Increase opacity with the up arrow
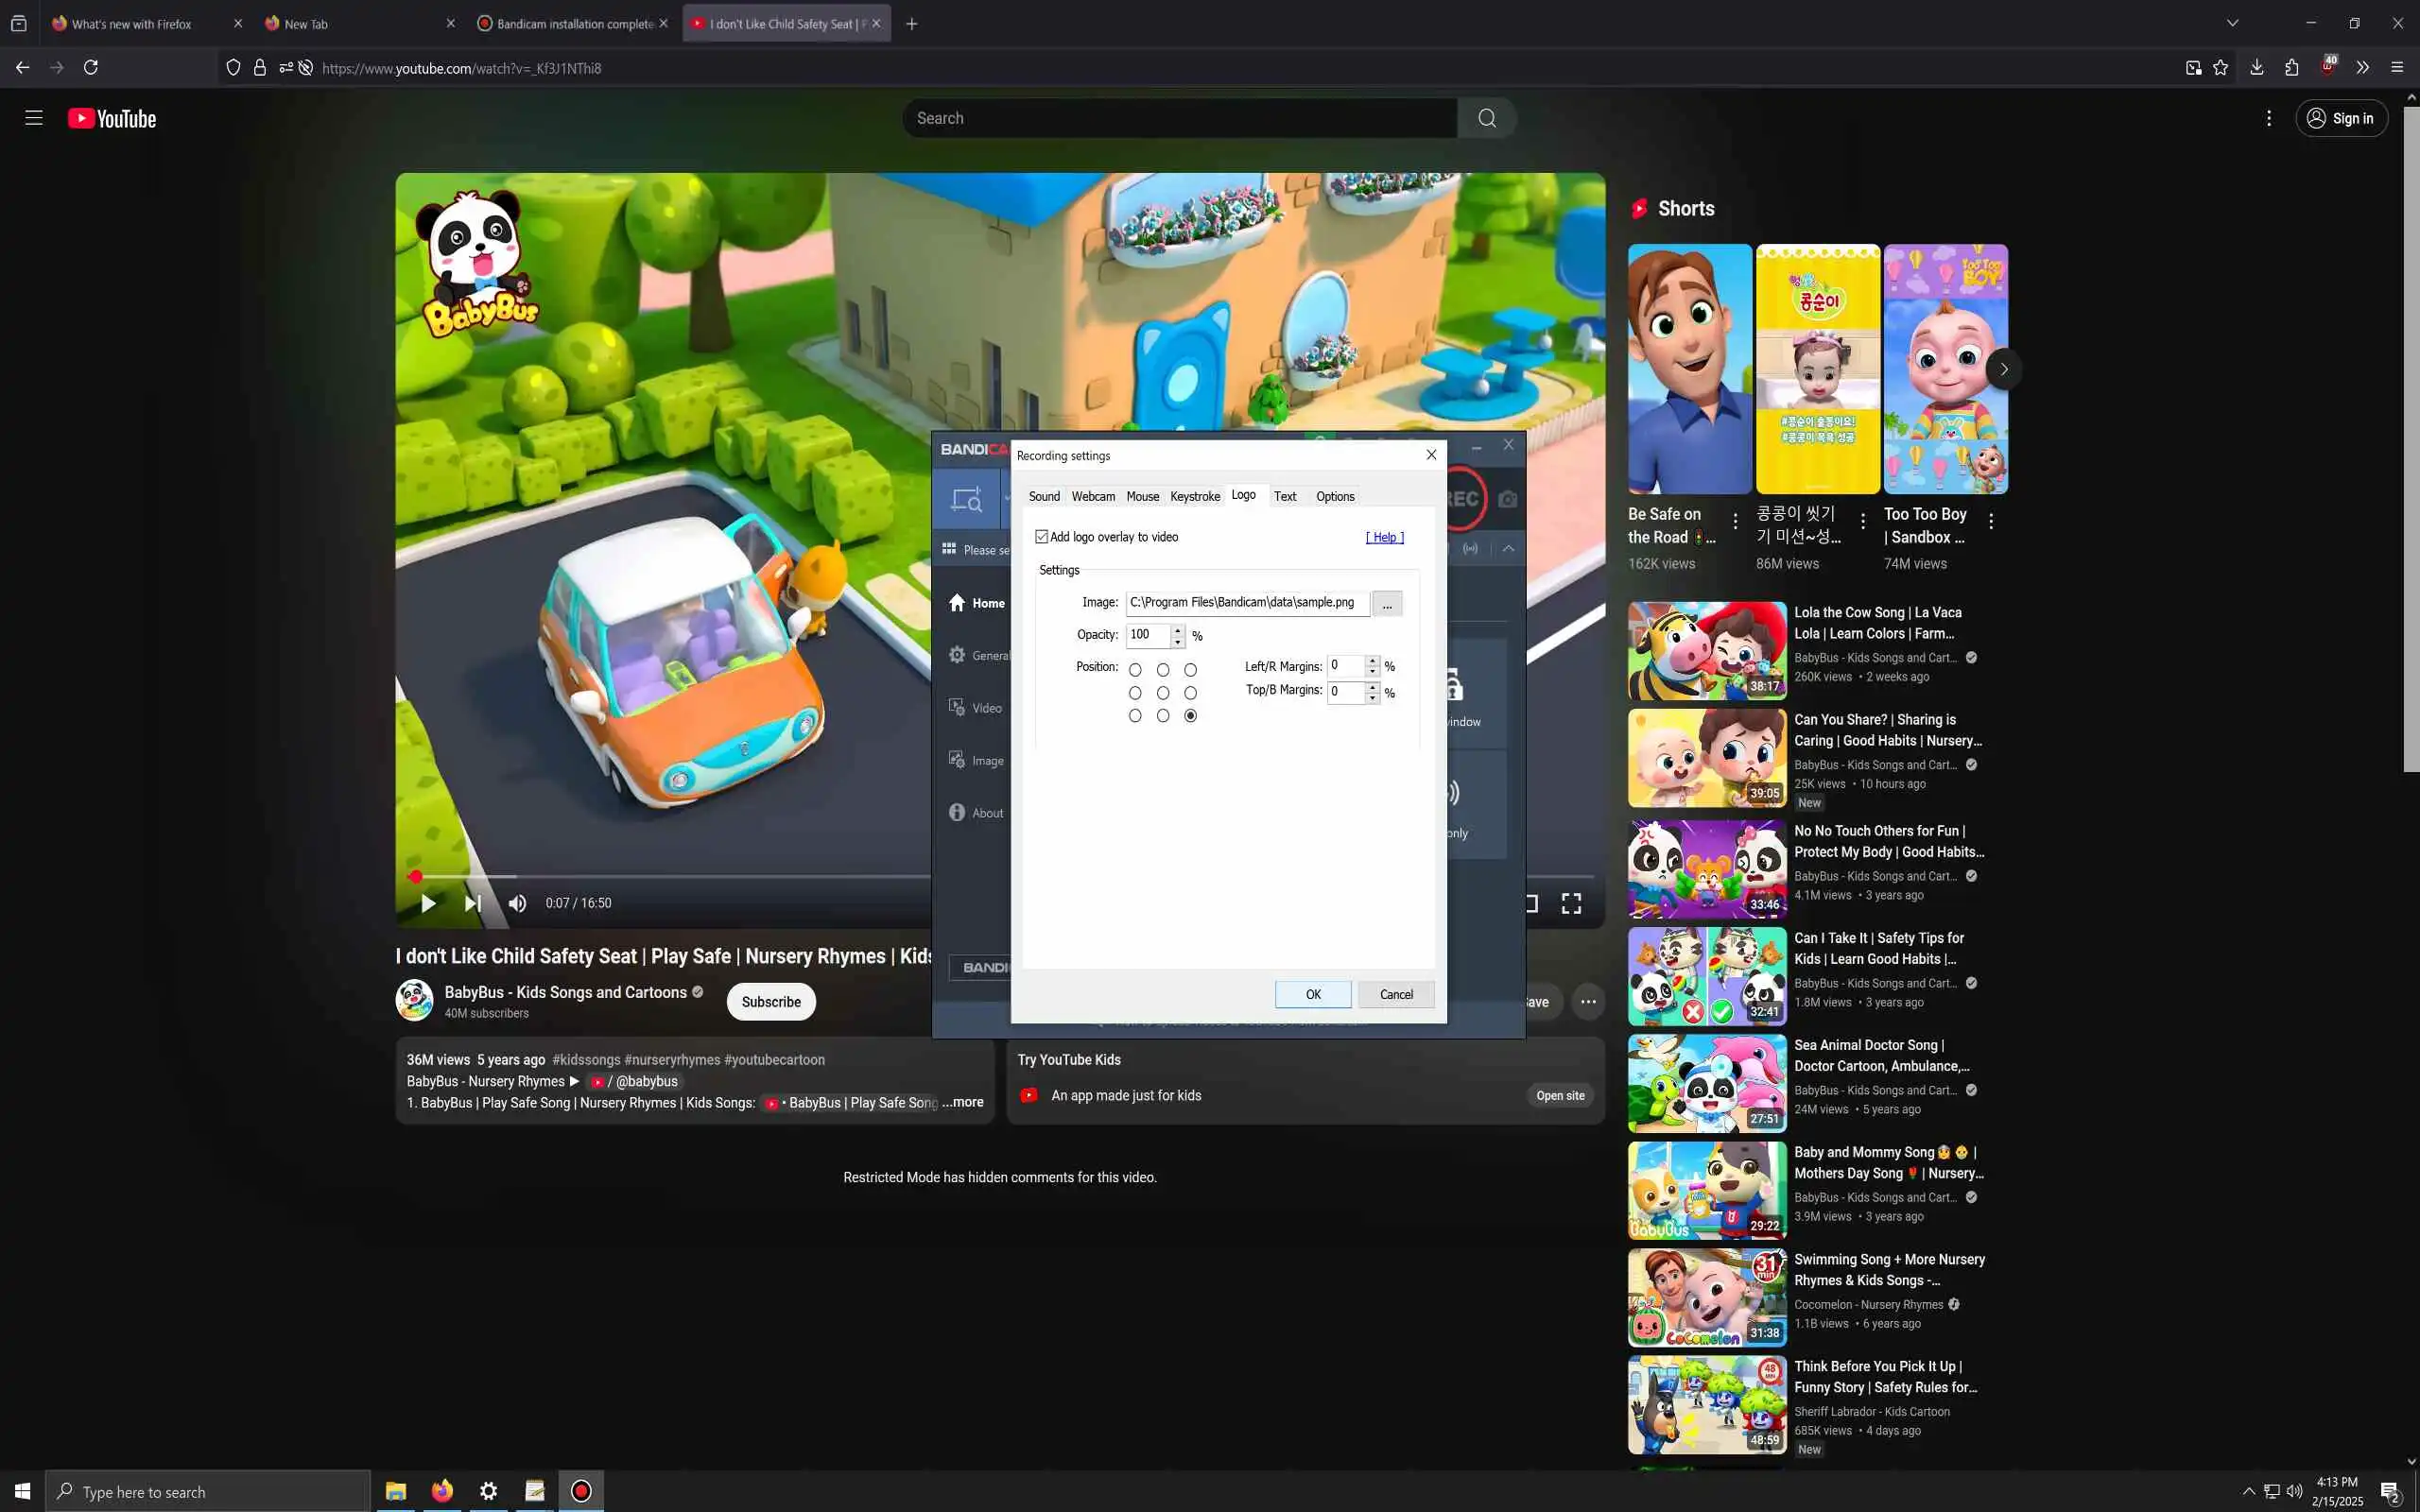The width and height of the screenshot is (2420, 1512). [1178, 629]
